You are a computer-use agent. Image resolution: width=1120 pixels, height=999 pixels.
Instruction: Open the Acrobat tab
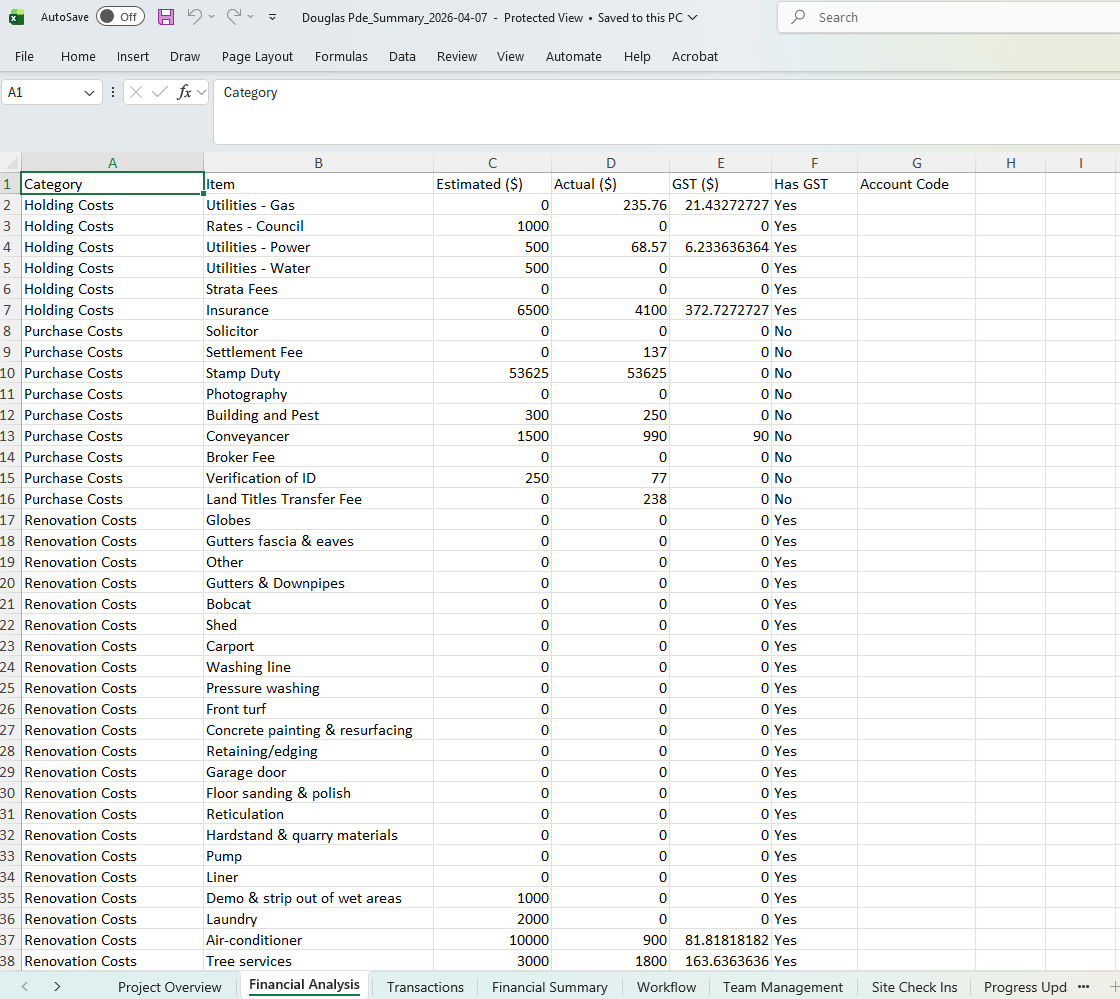click(x=695, y=56)
